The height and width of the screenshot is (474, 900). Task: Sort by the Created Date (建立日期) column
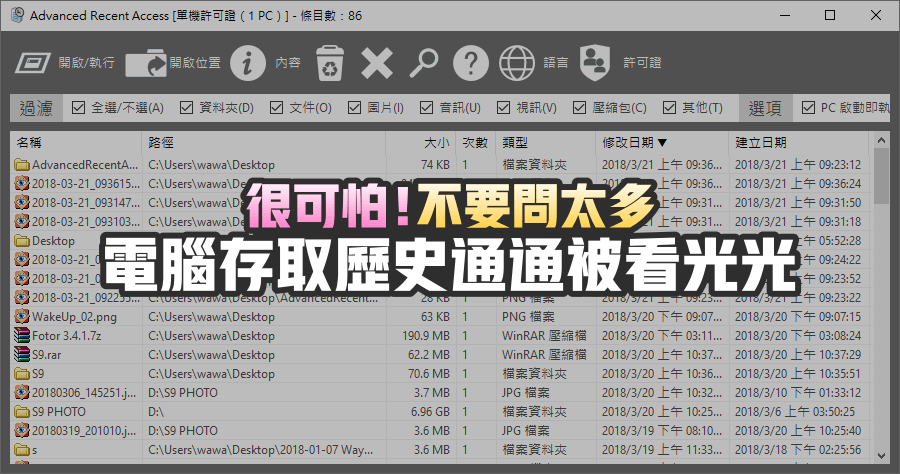[x=799, y=142]
